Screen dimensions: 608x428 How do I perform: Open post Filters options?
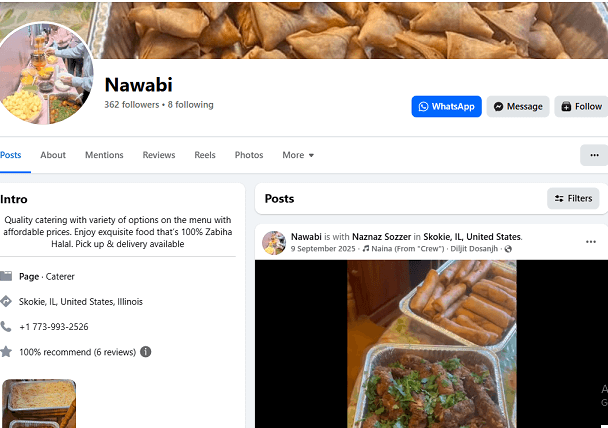coord(573,198)
